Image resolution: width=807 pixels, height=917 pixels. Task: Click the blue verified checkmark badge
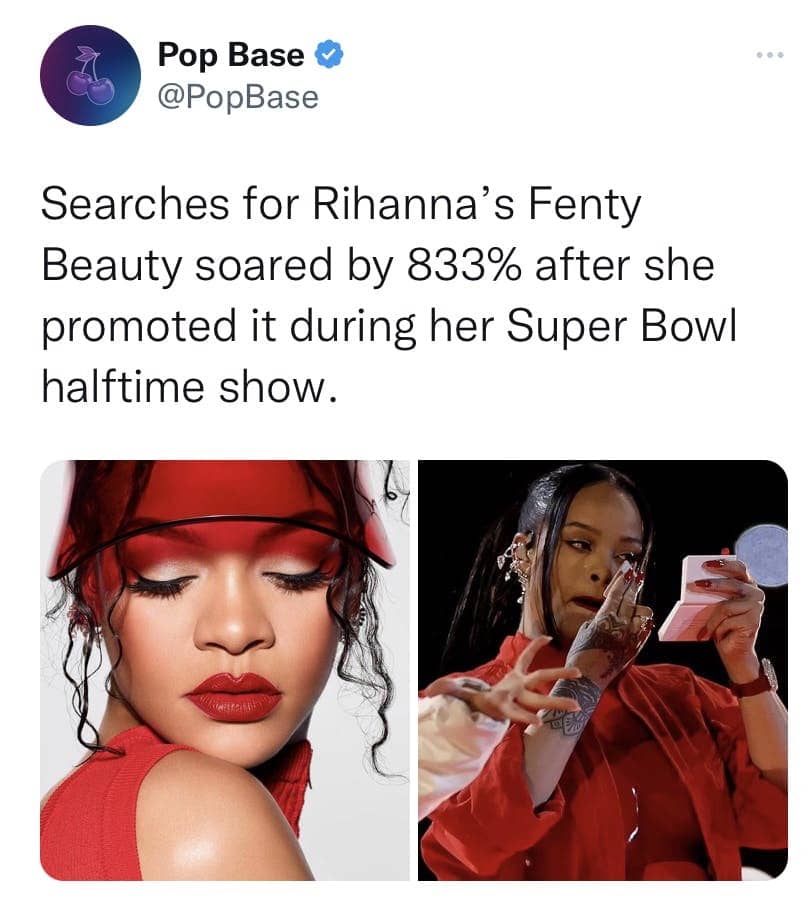pos(329,55)
